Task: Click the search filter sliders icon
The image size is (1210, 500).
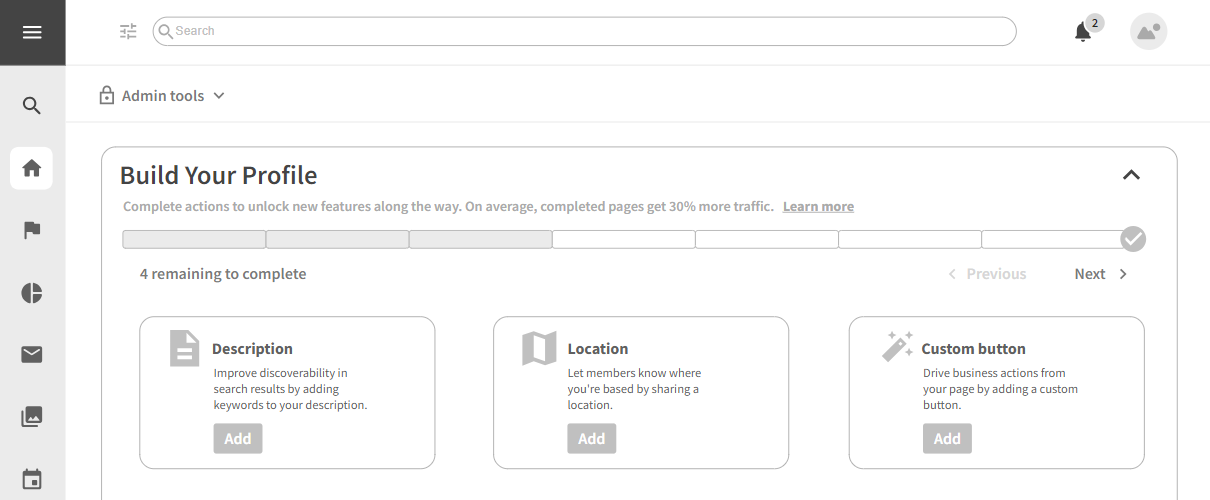Action: pyautogui.click(x=128, y=31)
